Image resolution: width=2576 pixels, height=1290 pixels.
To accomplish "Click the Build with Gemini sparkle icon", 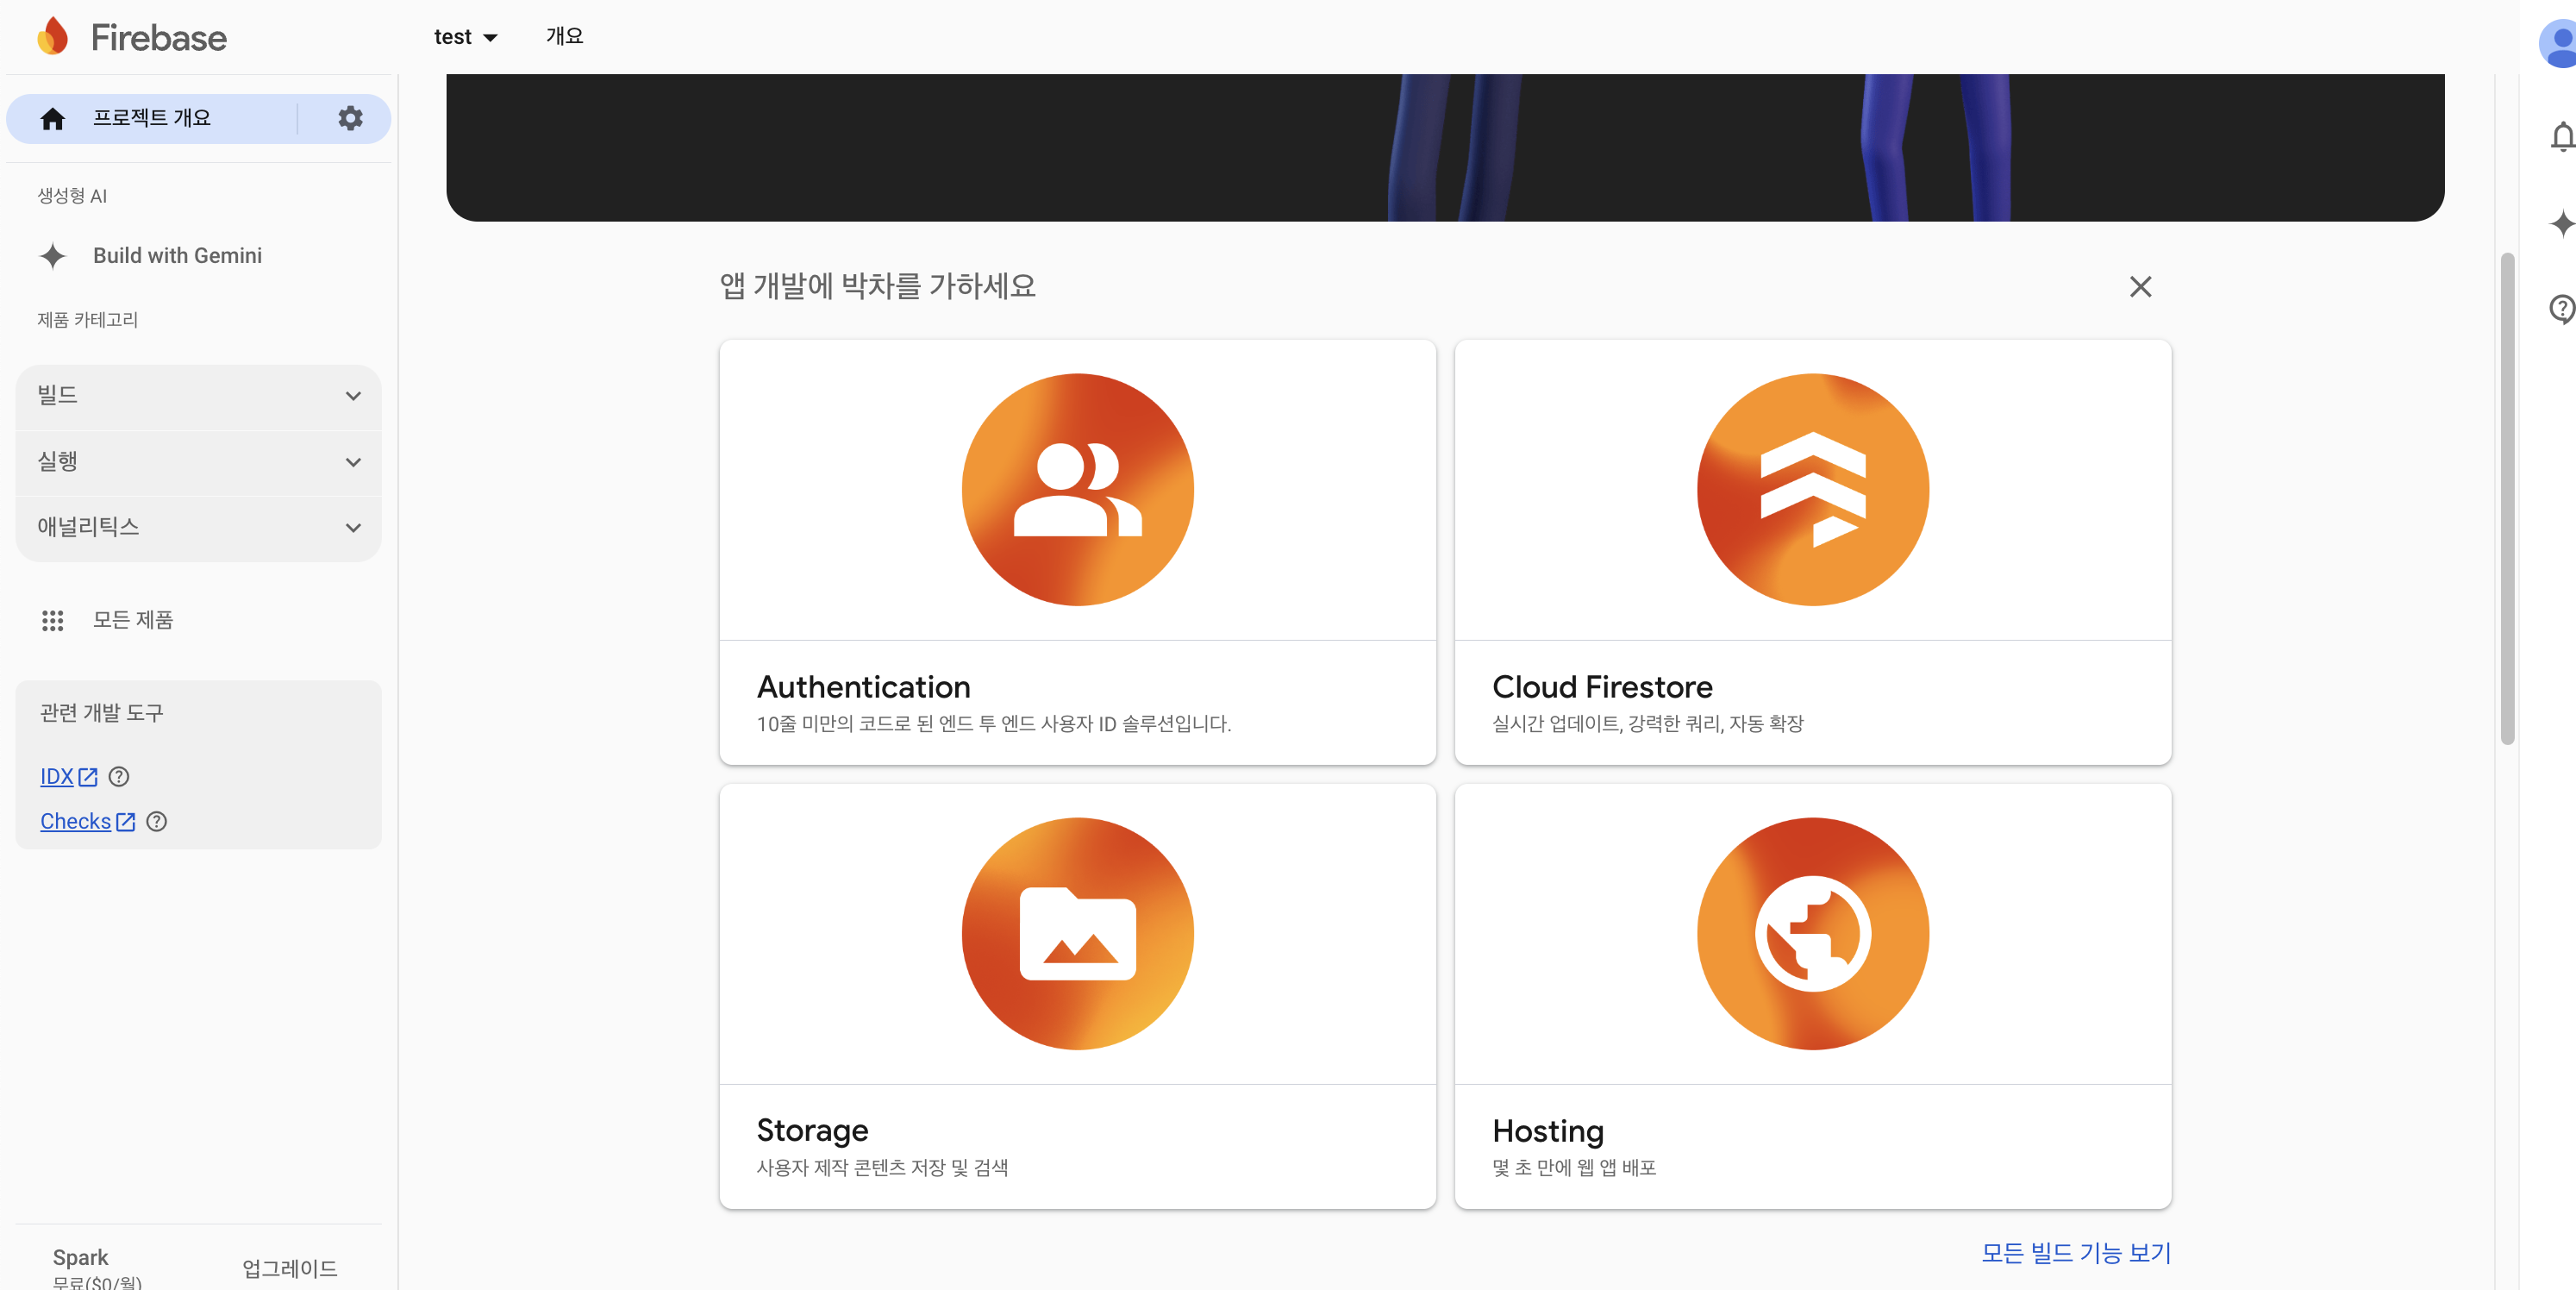I will tap(53, 256).
